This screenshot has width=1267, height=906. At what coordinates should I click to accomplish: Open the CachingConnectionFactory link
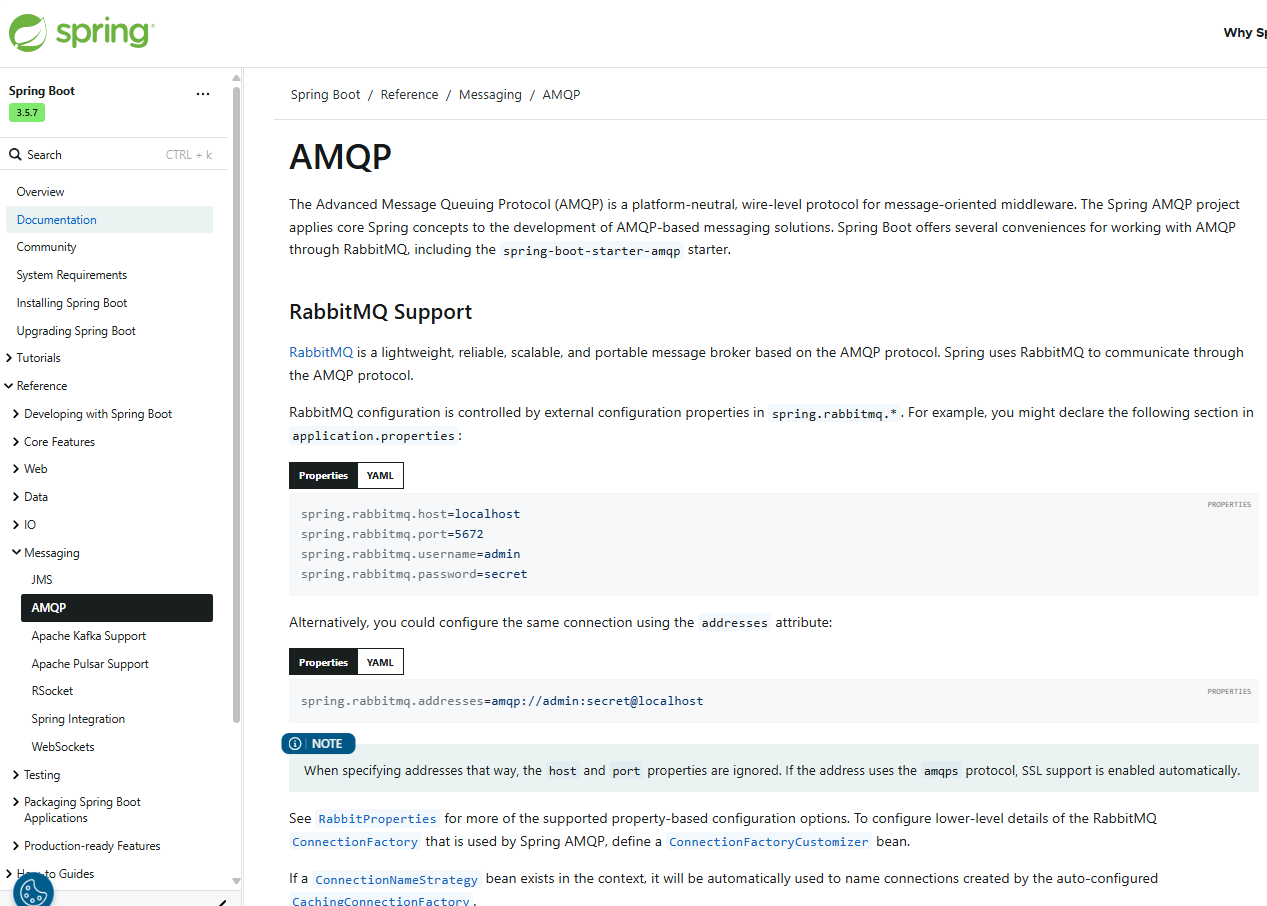(381, 902)
